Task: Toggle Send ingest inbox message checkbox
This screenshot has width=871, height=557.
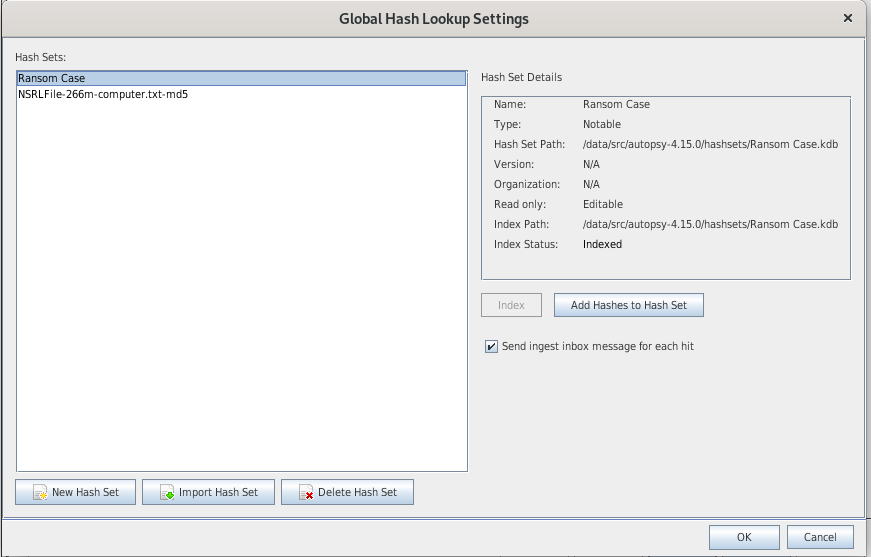Action: click(491, 346)
